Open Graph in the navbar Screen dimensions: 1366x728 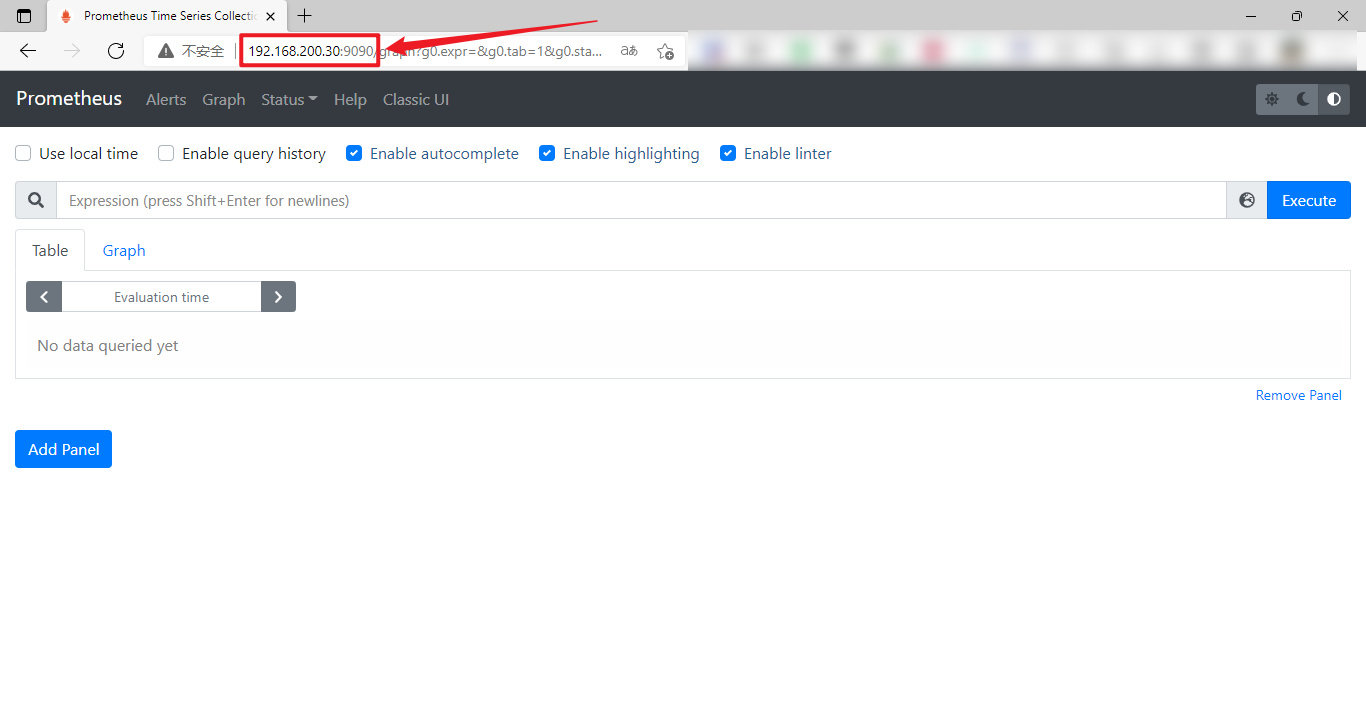224,99
